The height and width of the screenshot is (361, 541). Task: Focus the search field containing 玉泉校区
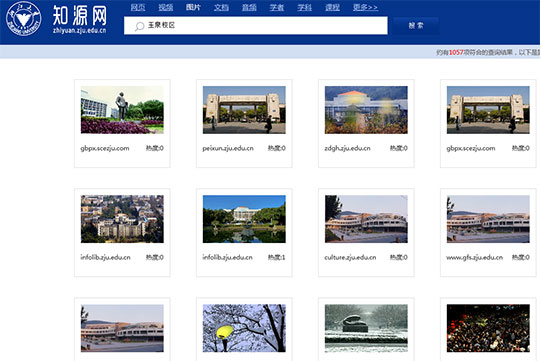point(256,26)
